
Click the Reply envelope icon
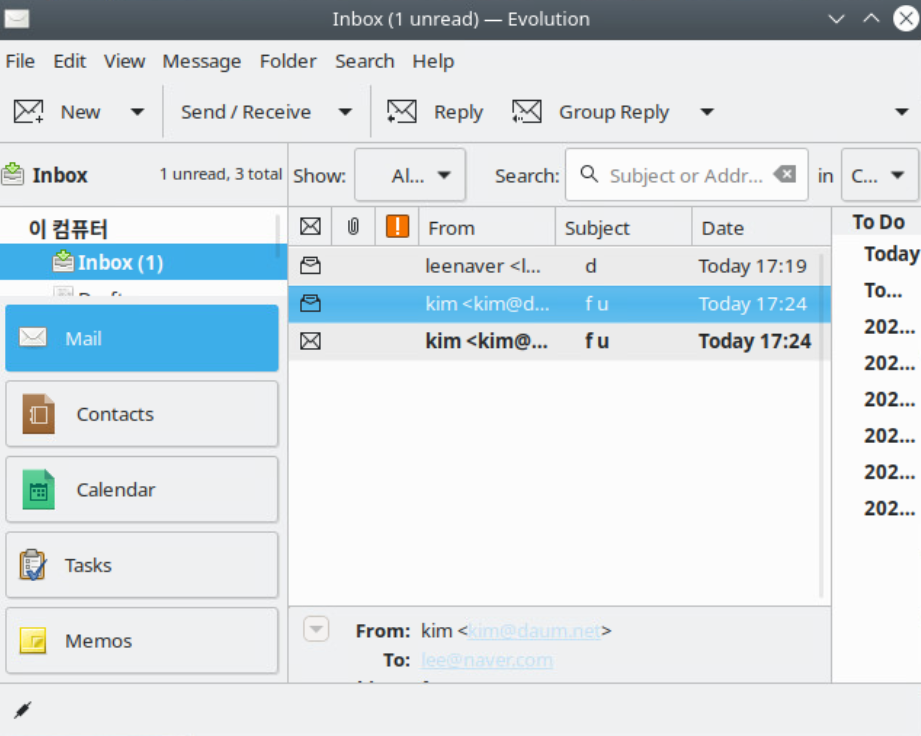[401, 112]
